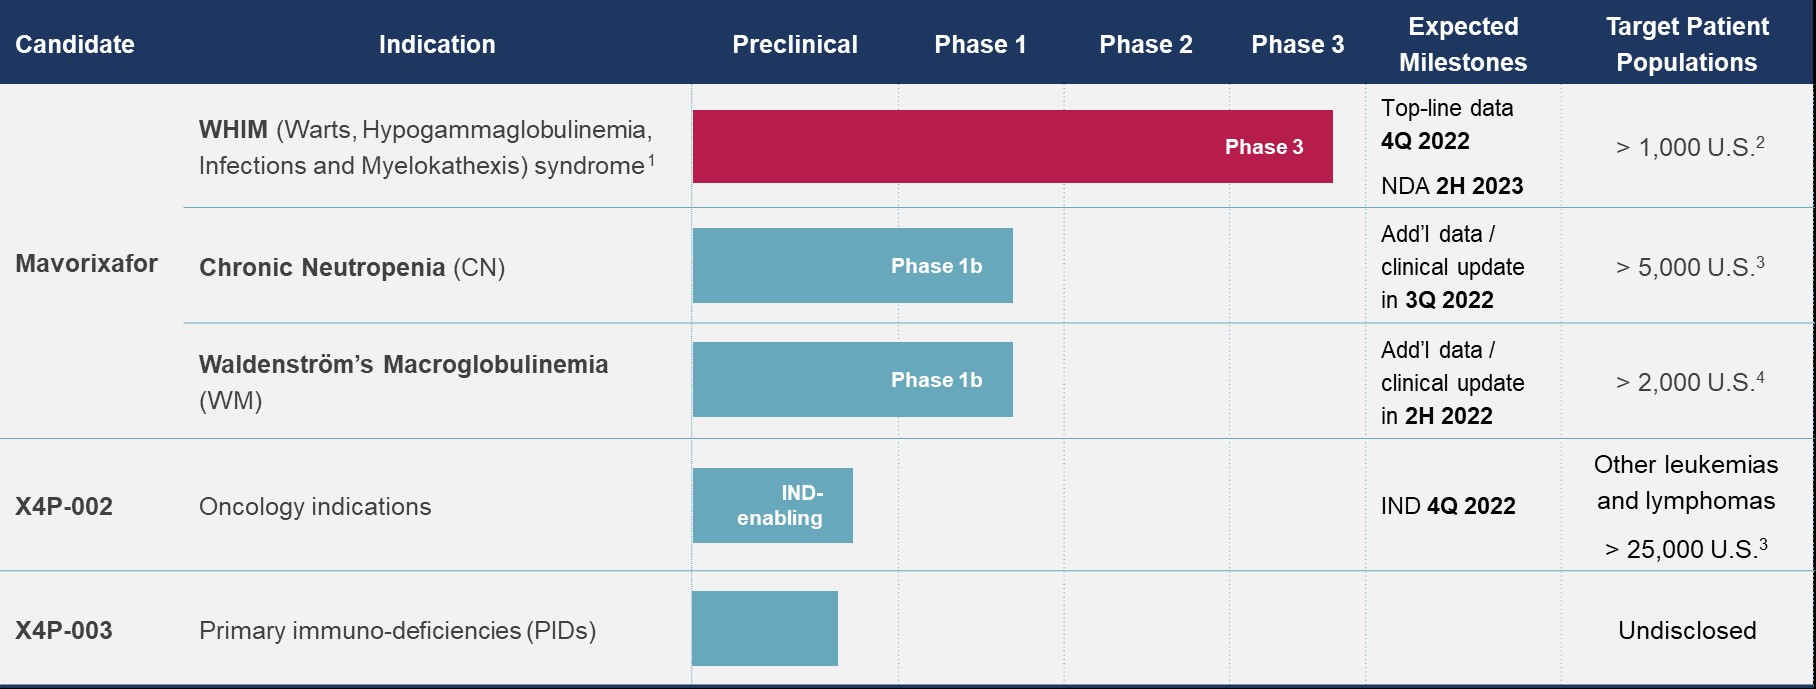Select the Candidate column header
The width and height of the screenshot is (1816, 689).
pos(75,44)
